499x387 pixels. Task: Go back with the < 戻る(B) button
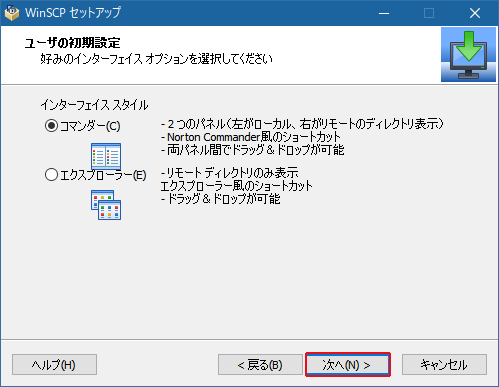coord(260,365)
